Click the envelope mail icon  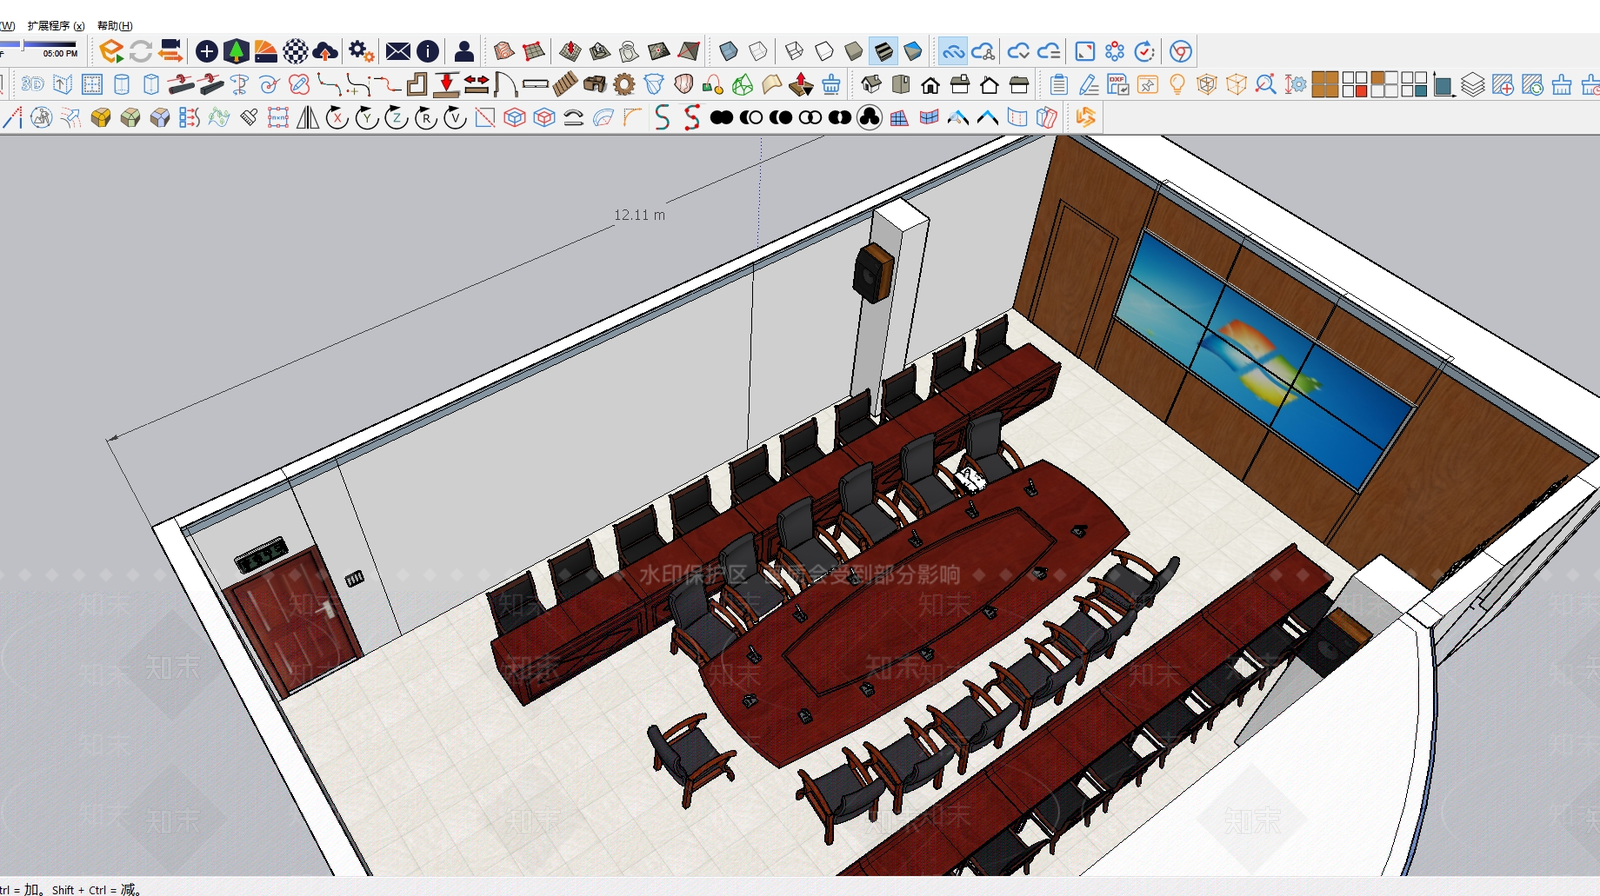(398, 51)
